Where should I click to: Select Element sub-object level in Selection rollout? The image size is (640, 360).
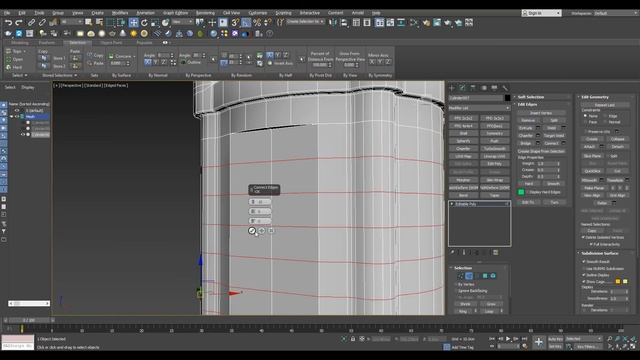493,276
